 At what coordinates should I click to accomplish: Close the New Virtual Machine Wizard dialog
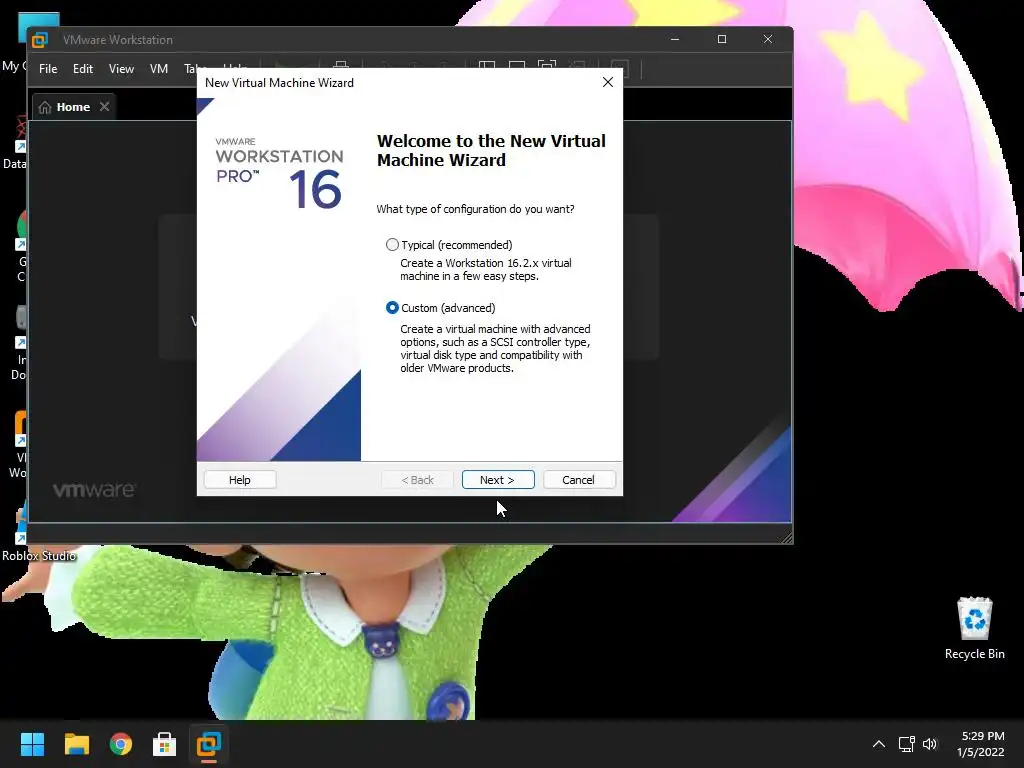[x=608, y=82]
